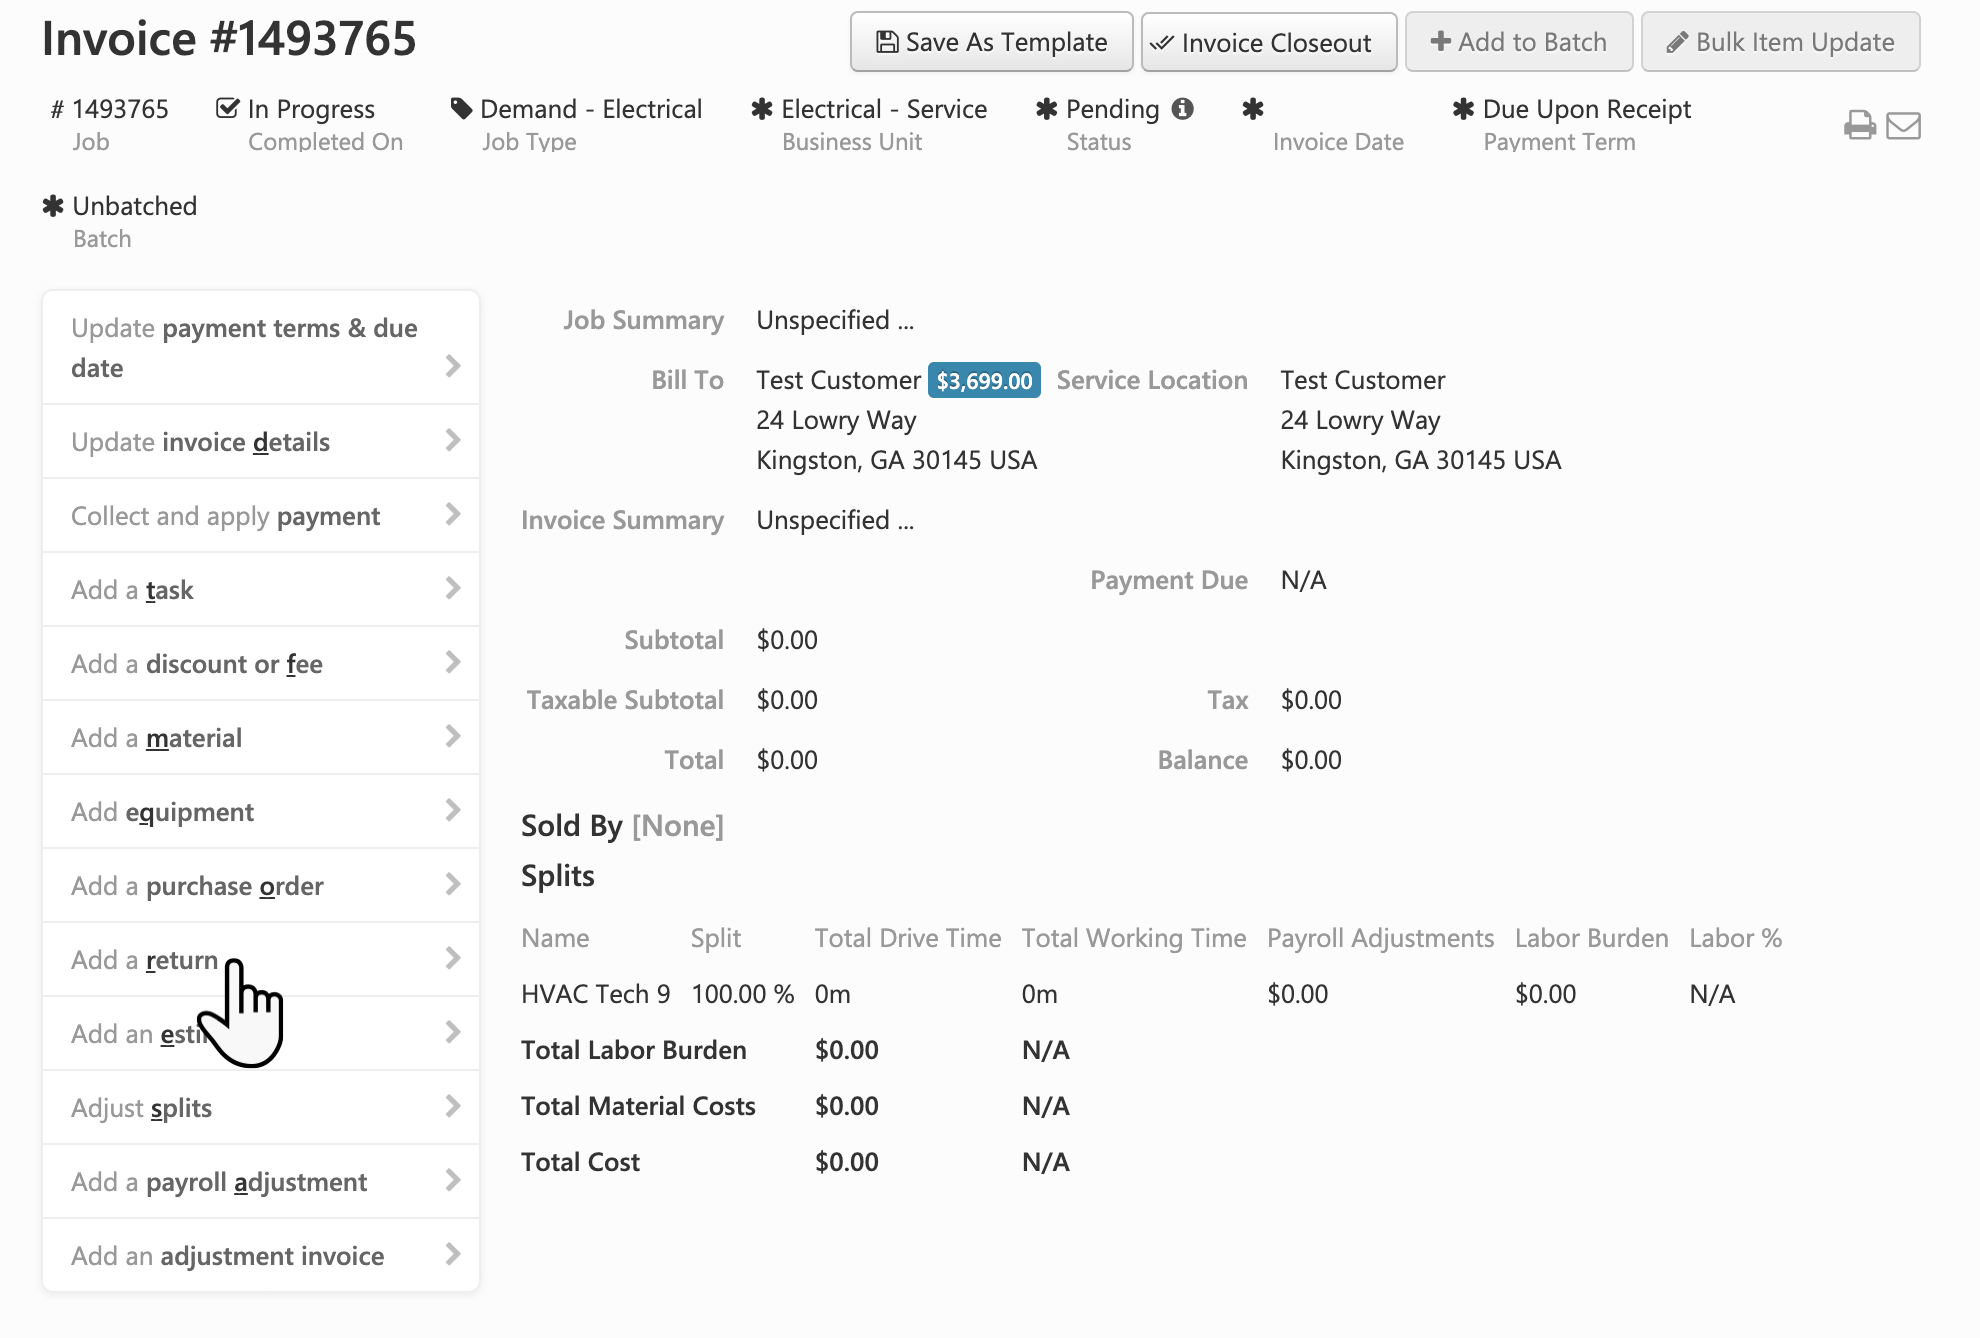This screenshot has height=1338, width=1980.
Task: Open Add a payroll adjustment option
Action: tap(261, 1181)
